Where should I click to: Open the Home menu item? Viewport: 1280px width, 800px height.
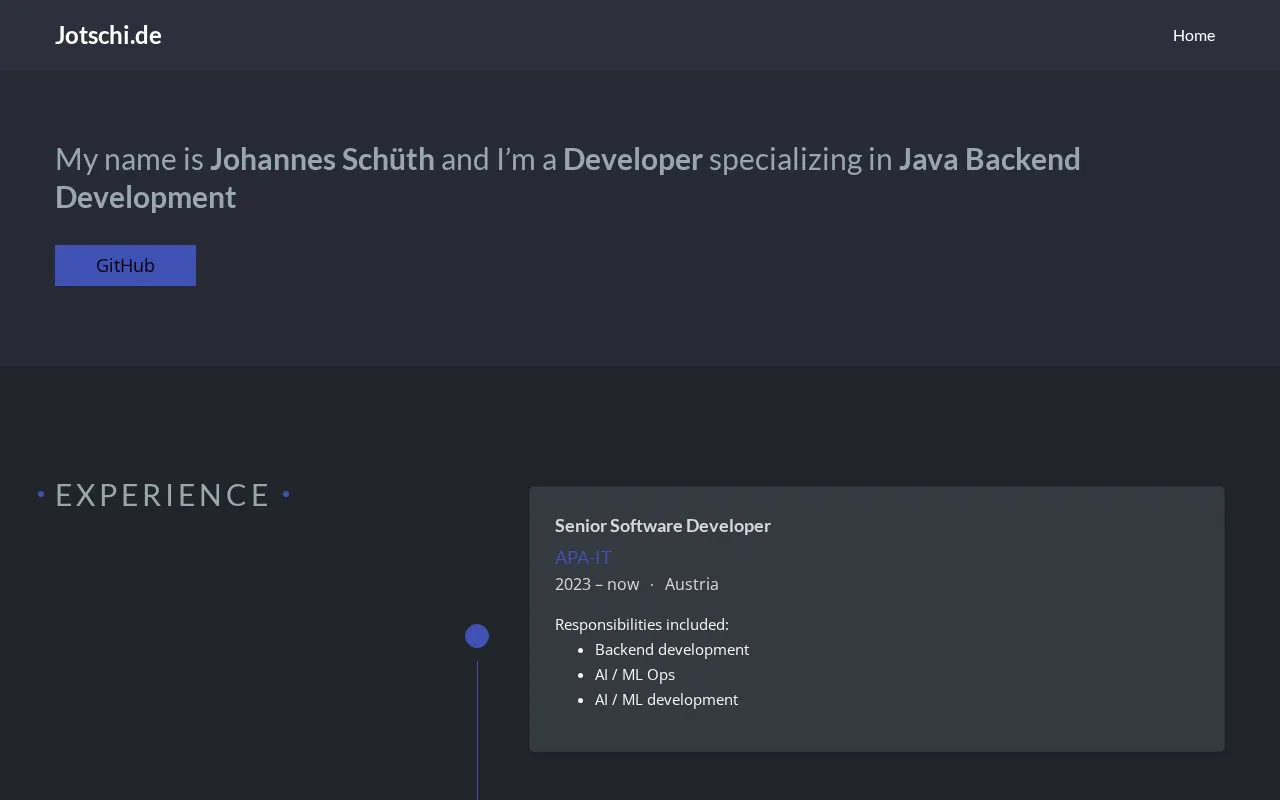tap(1194, 35)
